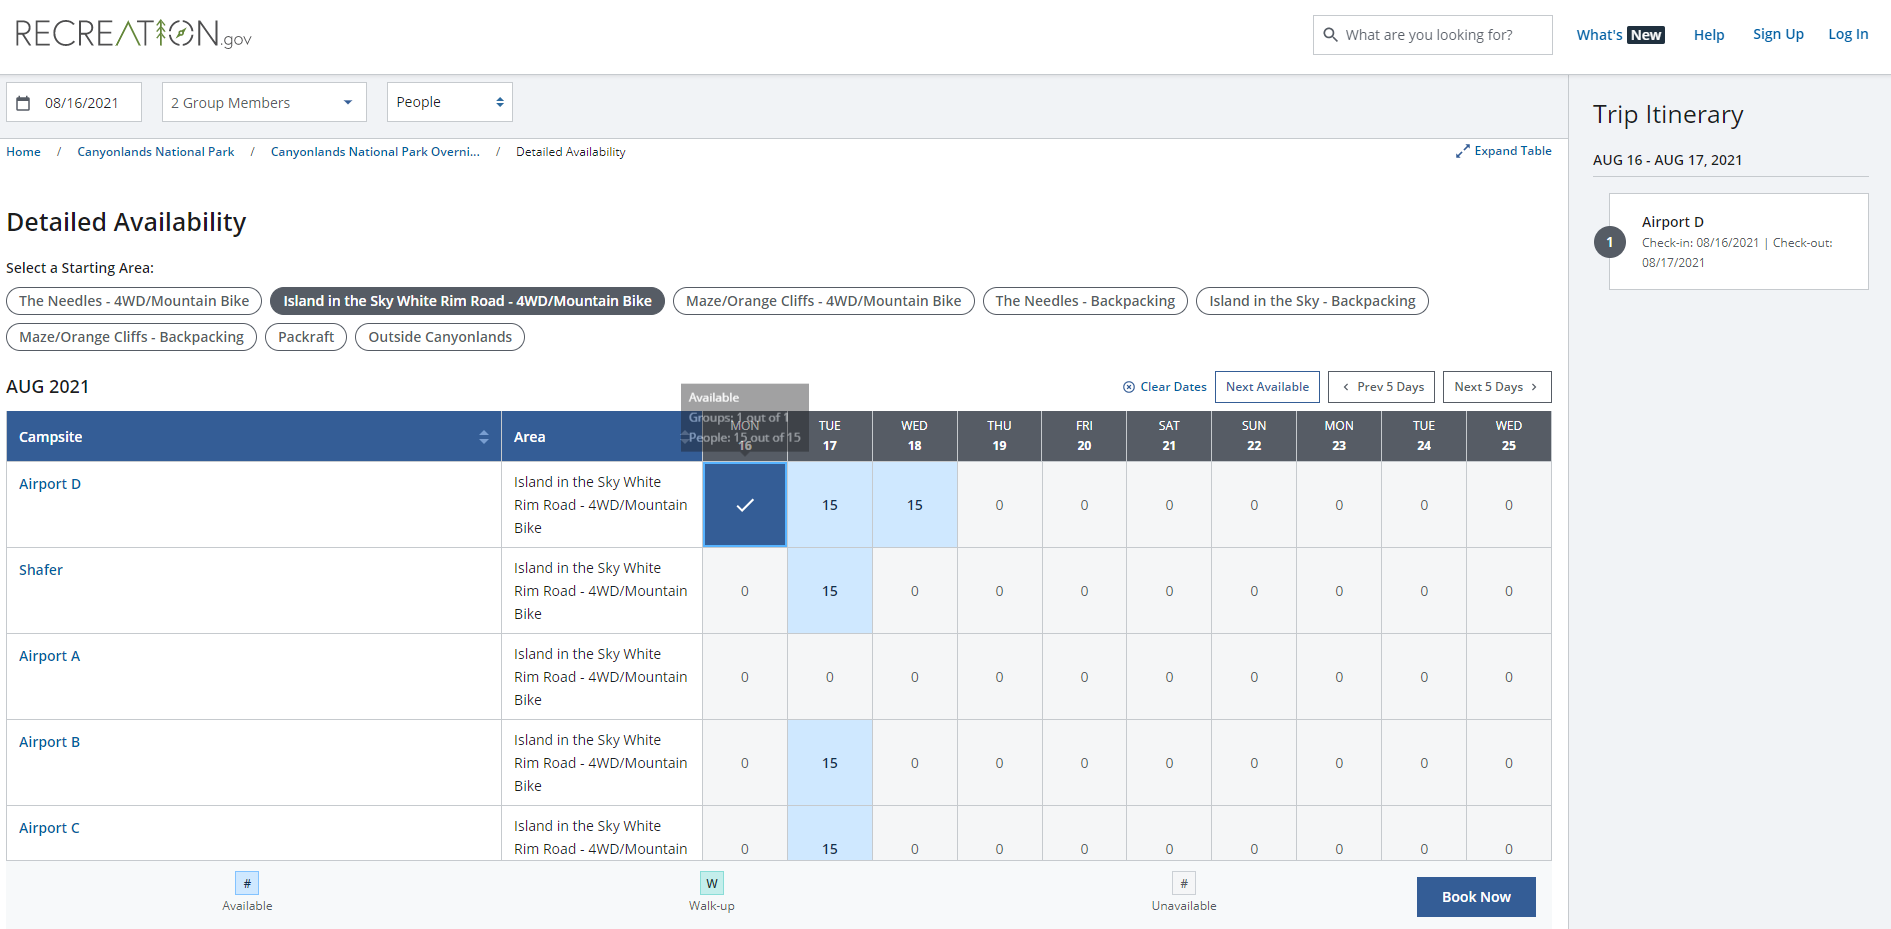The image size is (1891, 929).
Task: Click the Available legend swatch
Action: click(x=247, y=883)
